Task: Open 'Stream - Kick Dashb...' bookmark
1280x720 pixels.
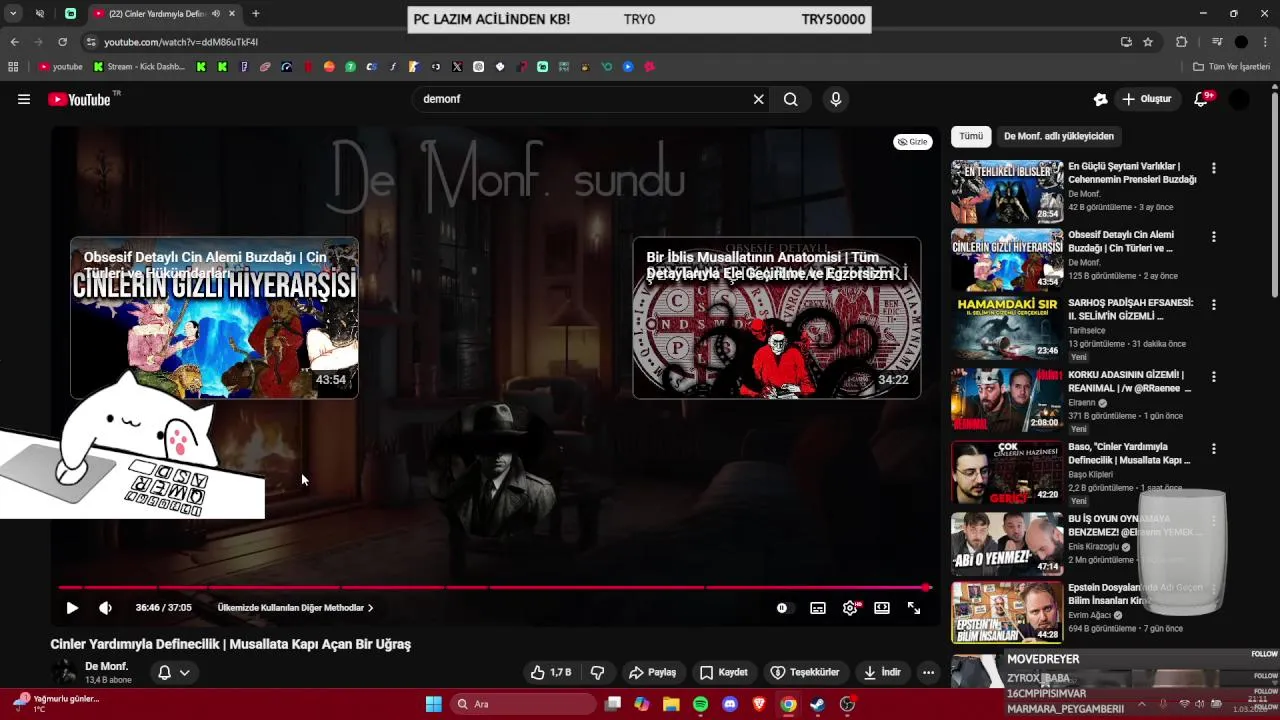Action: (139, 67)
